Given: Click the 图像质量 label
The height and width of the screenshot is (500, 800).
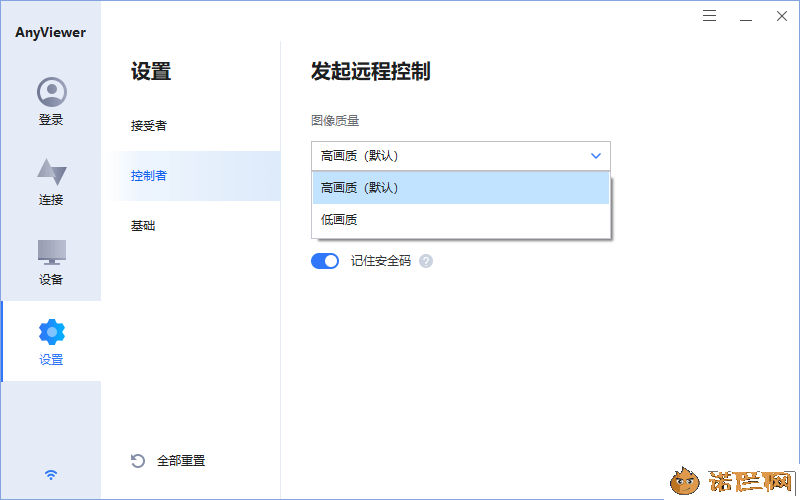Looking at the screenshot, I should [x=335, y=121].
